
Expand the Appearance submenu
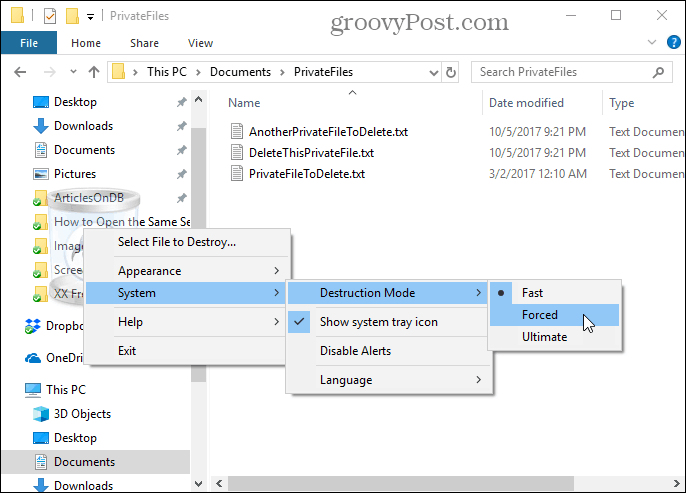click(188, 271)
